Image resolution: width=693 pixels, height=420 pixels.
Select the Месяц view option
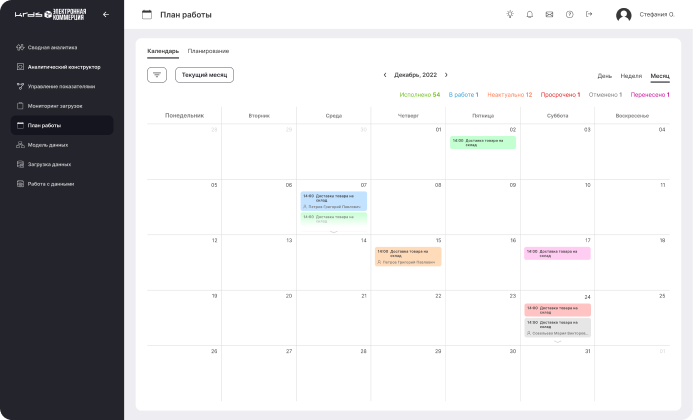click(x=660, y=76)
